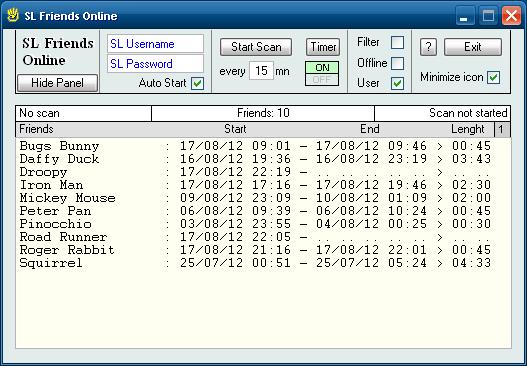Select the Peter Pan row
Viewport: 527px width, 366px height.
[x=255, y=211]
